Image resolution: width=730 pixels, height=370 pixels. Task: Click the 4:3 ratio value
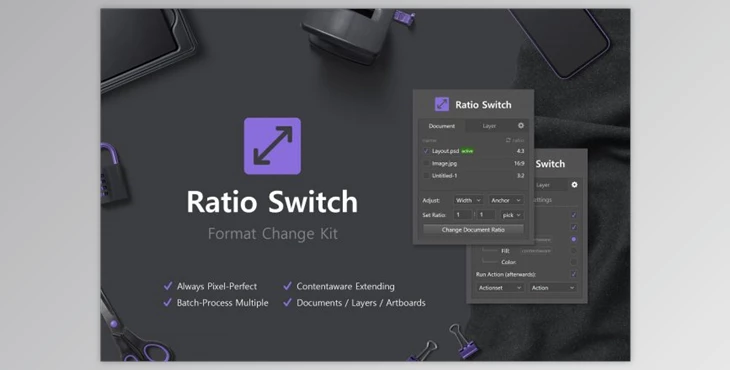[x=520, y=151]
